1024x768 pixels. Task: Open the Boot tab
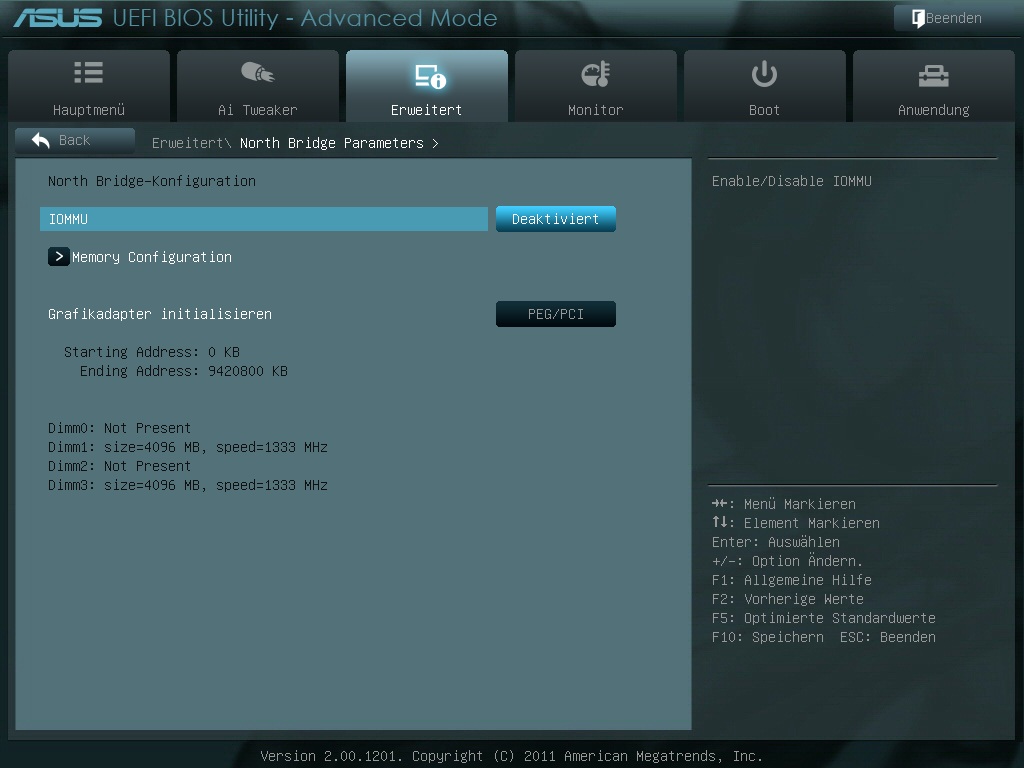pos(764,86)
